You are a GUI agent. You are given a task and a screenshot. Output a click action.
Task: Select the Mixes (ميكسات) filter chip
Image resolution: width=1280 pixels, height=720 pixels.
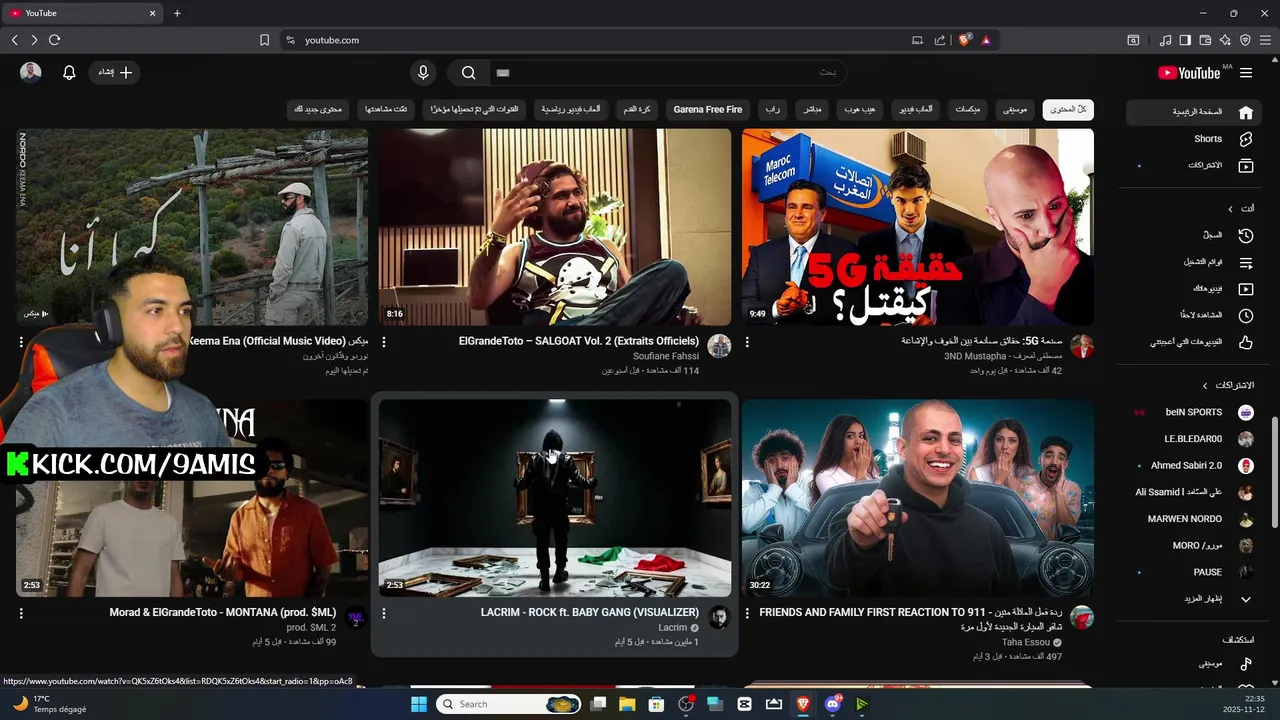[x=967, y=109]
